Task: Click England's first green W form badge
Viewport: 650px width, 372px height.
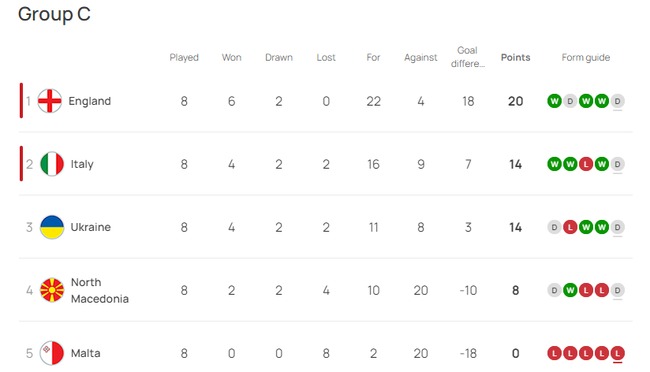Action: 554,101
